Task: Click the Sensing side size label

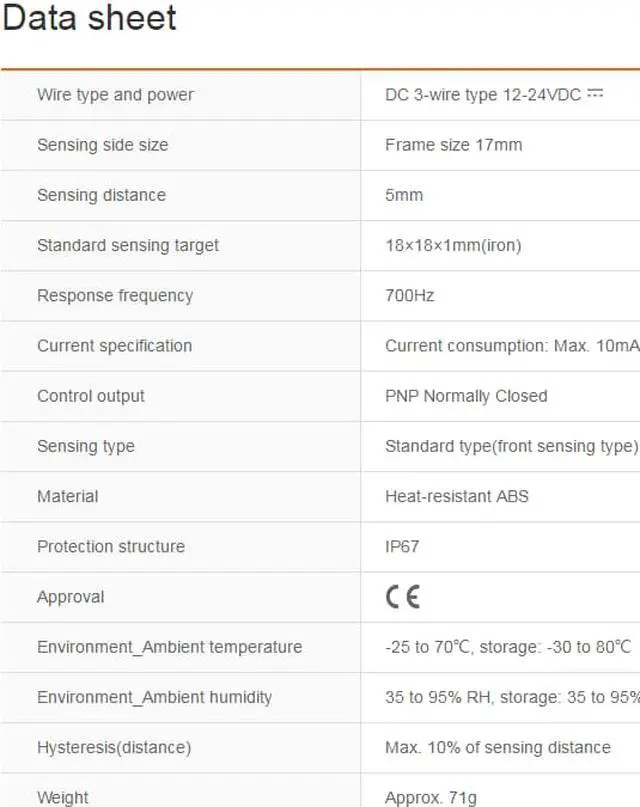Action: (102, 145)
